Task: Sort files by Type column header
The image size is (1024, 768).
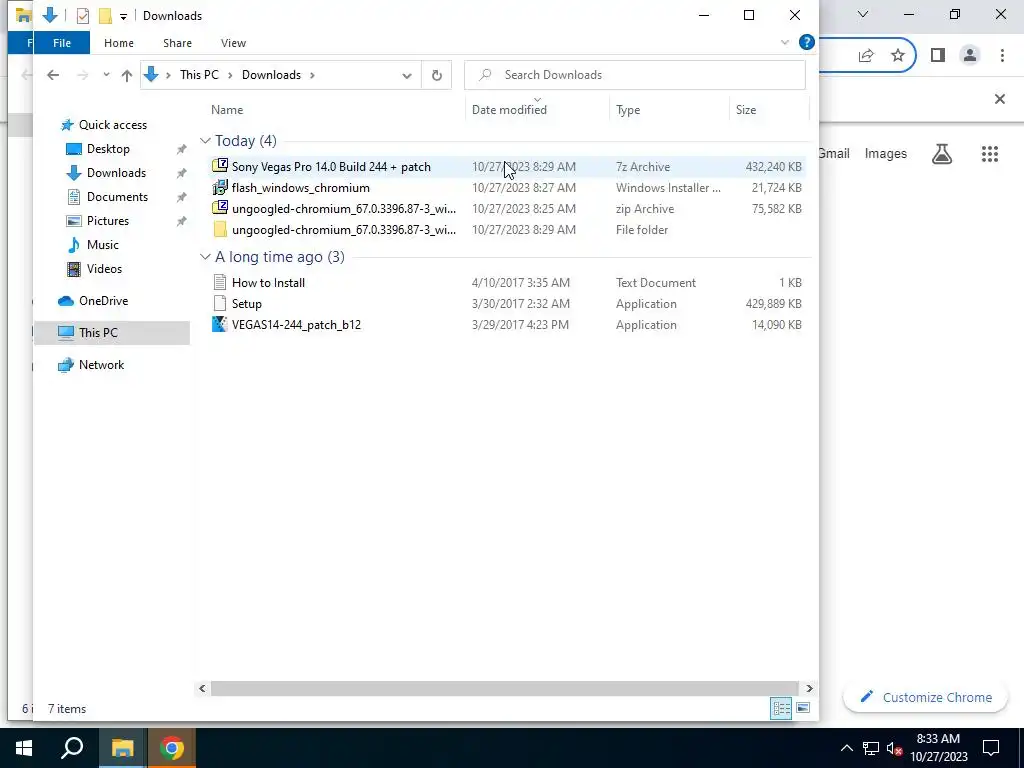Action: pos(628,110)
